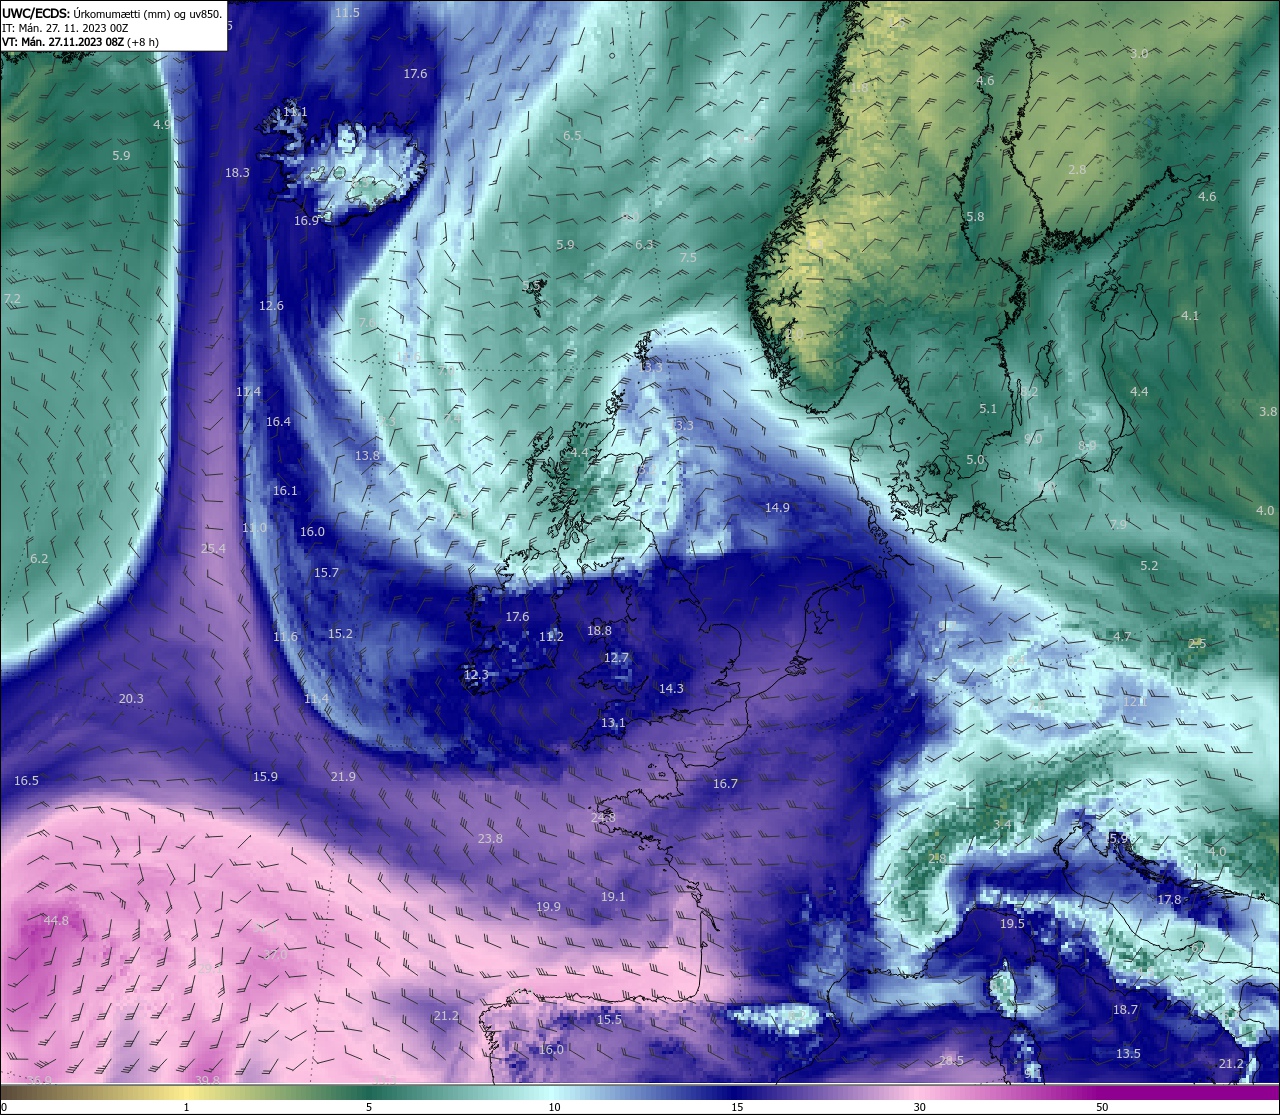Click the 5.1 value label
Screen dimensions: 1280x1115
pyautogui.click(x=988, y=408)
